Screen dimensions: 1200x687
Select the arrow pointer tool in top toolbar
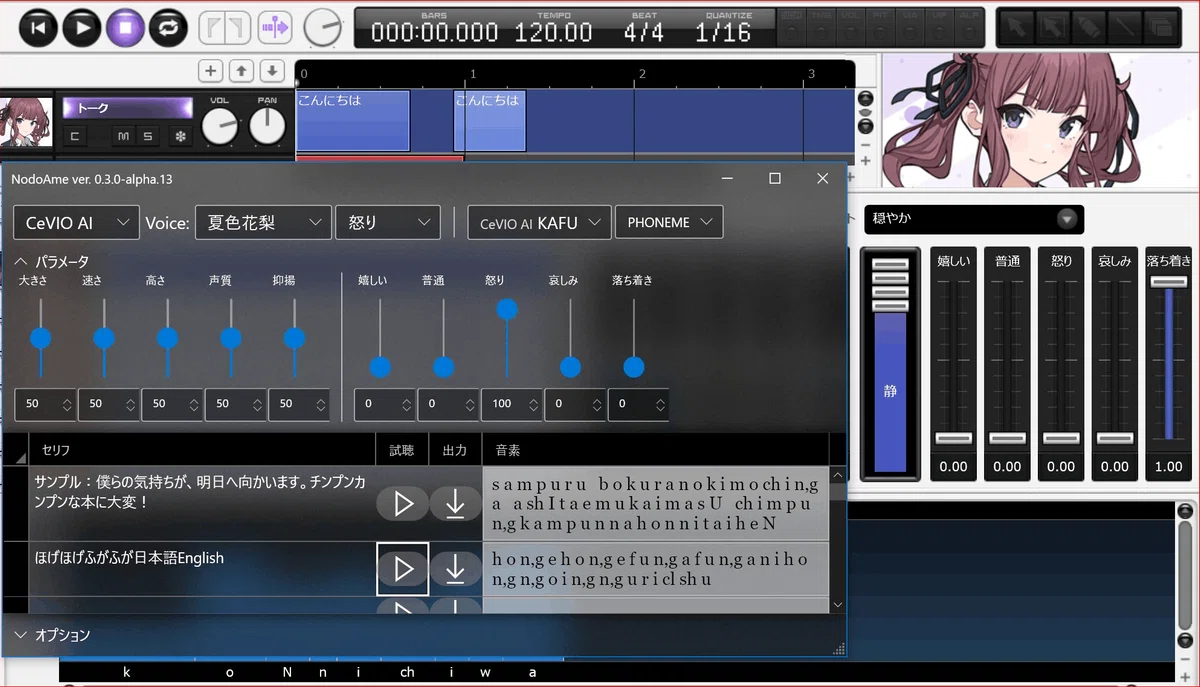1018,27
